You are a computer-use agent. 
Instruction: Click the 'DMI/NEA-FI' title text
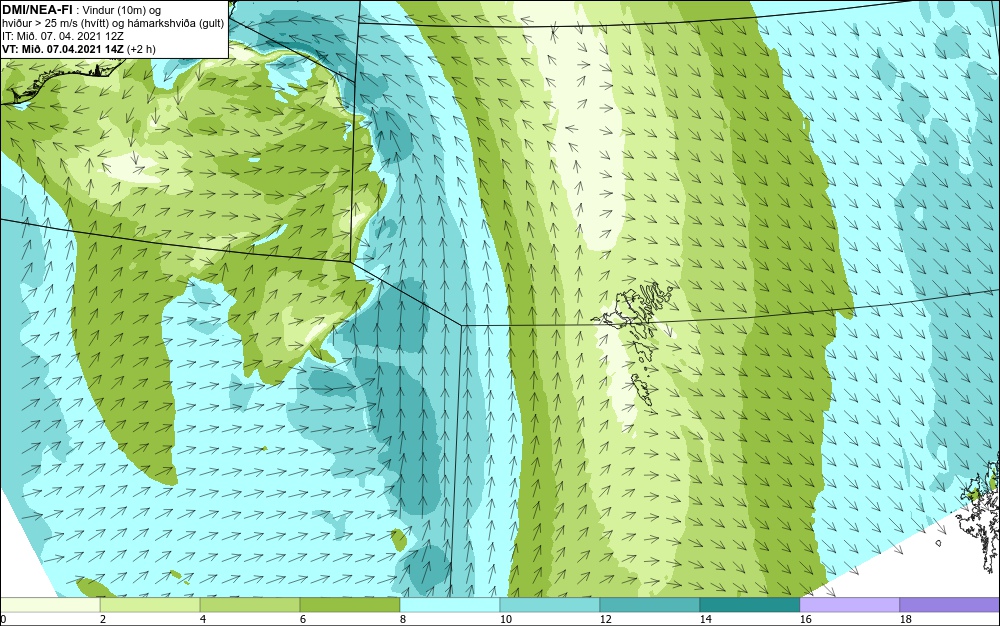pyautogui.click(x=36, y=10)
